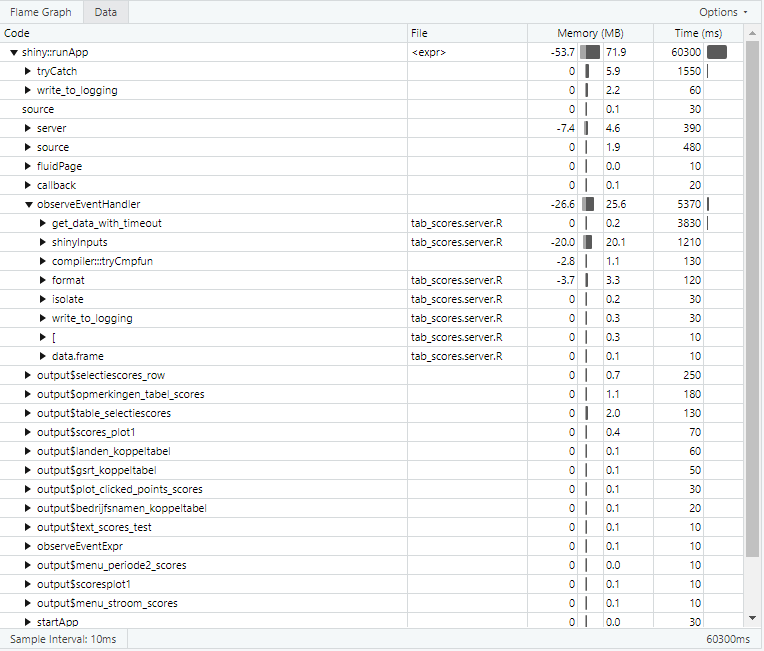This screenshot has width=764, height=651.
Task: Click the time bar for shiny::runApp
Action: pos(717,52)
